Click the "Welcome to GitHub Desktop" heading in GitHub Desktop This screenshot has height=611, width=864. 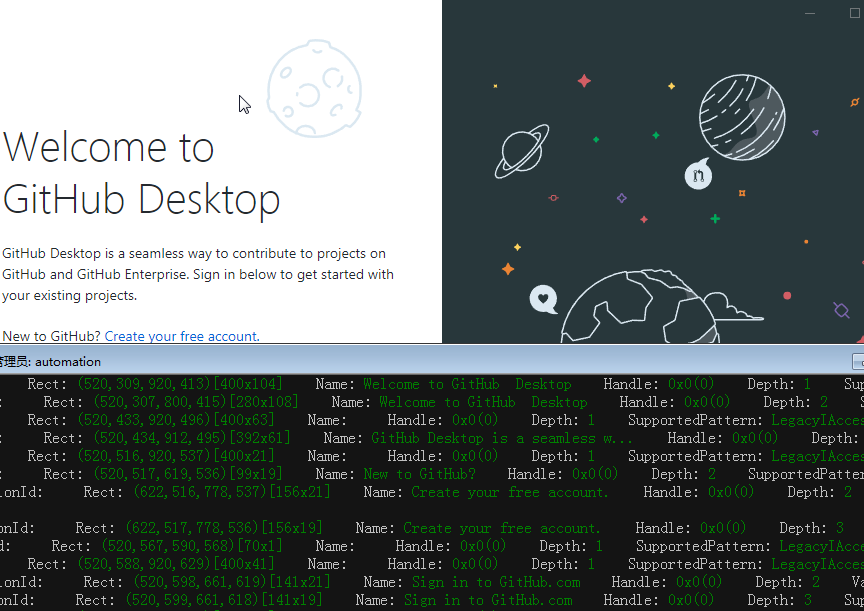pyautogui.click(x=142, y=174)
